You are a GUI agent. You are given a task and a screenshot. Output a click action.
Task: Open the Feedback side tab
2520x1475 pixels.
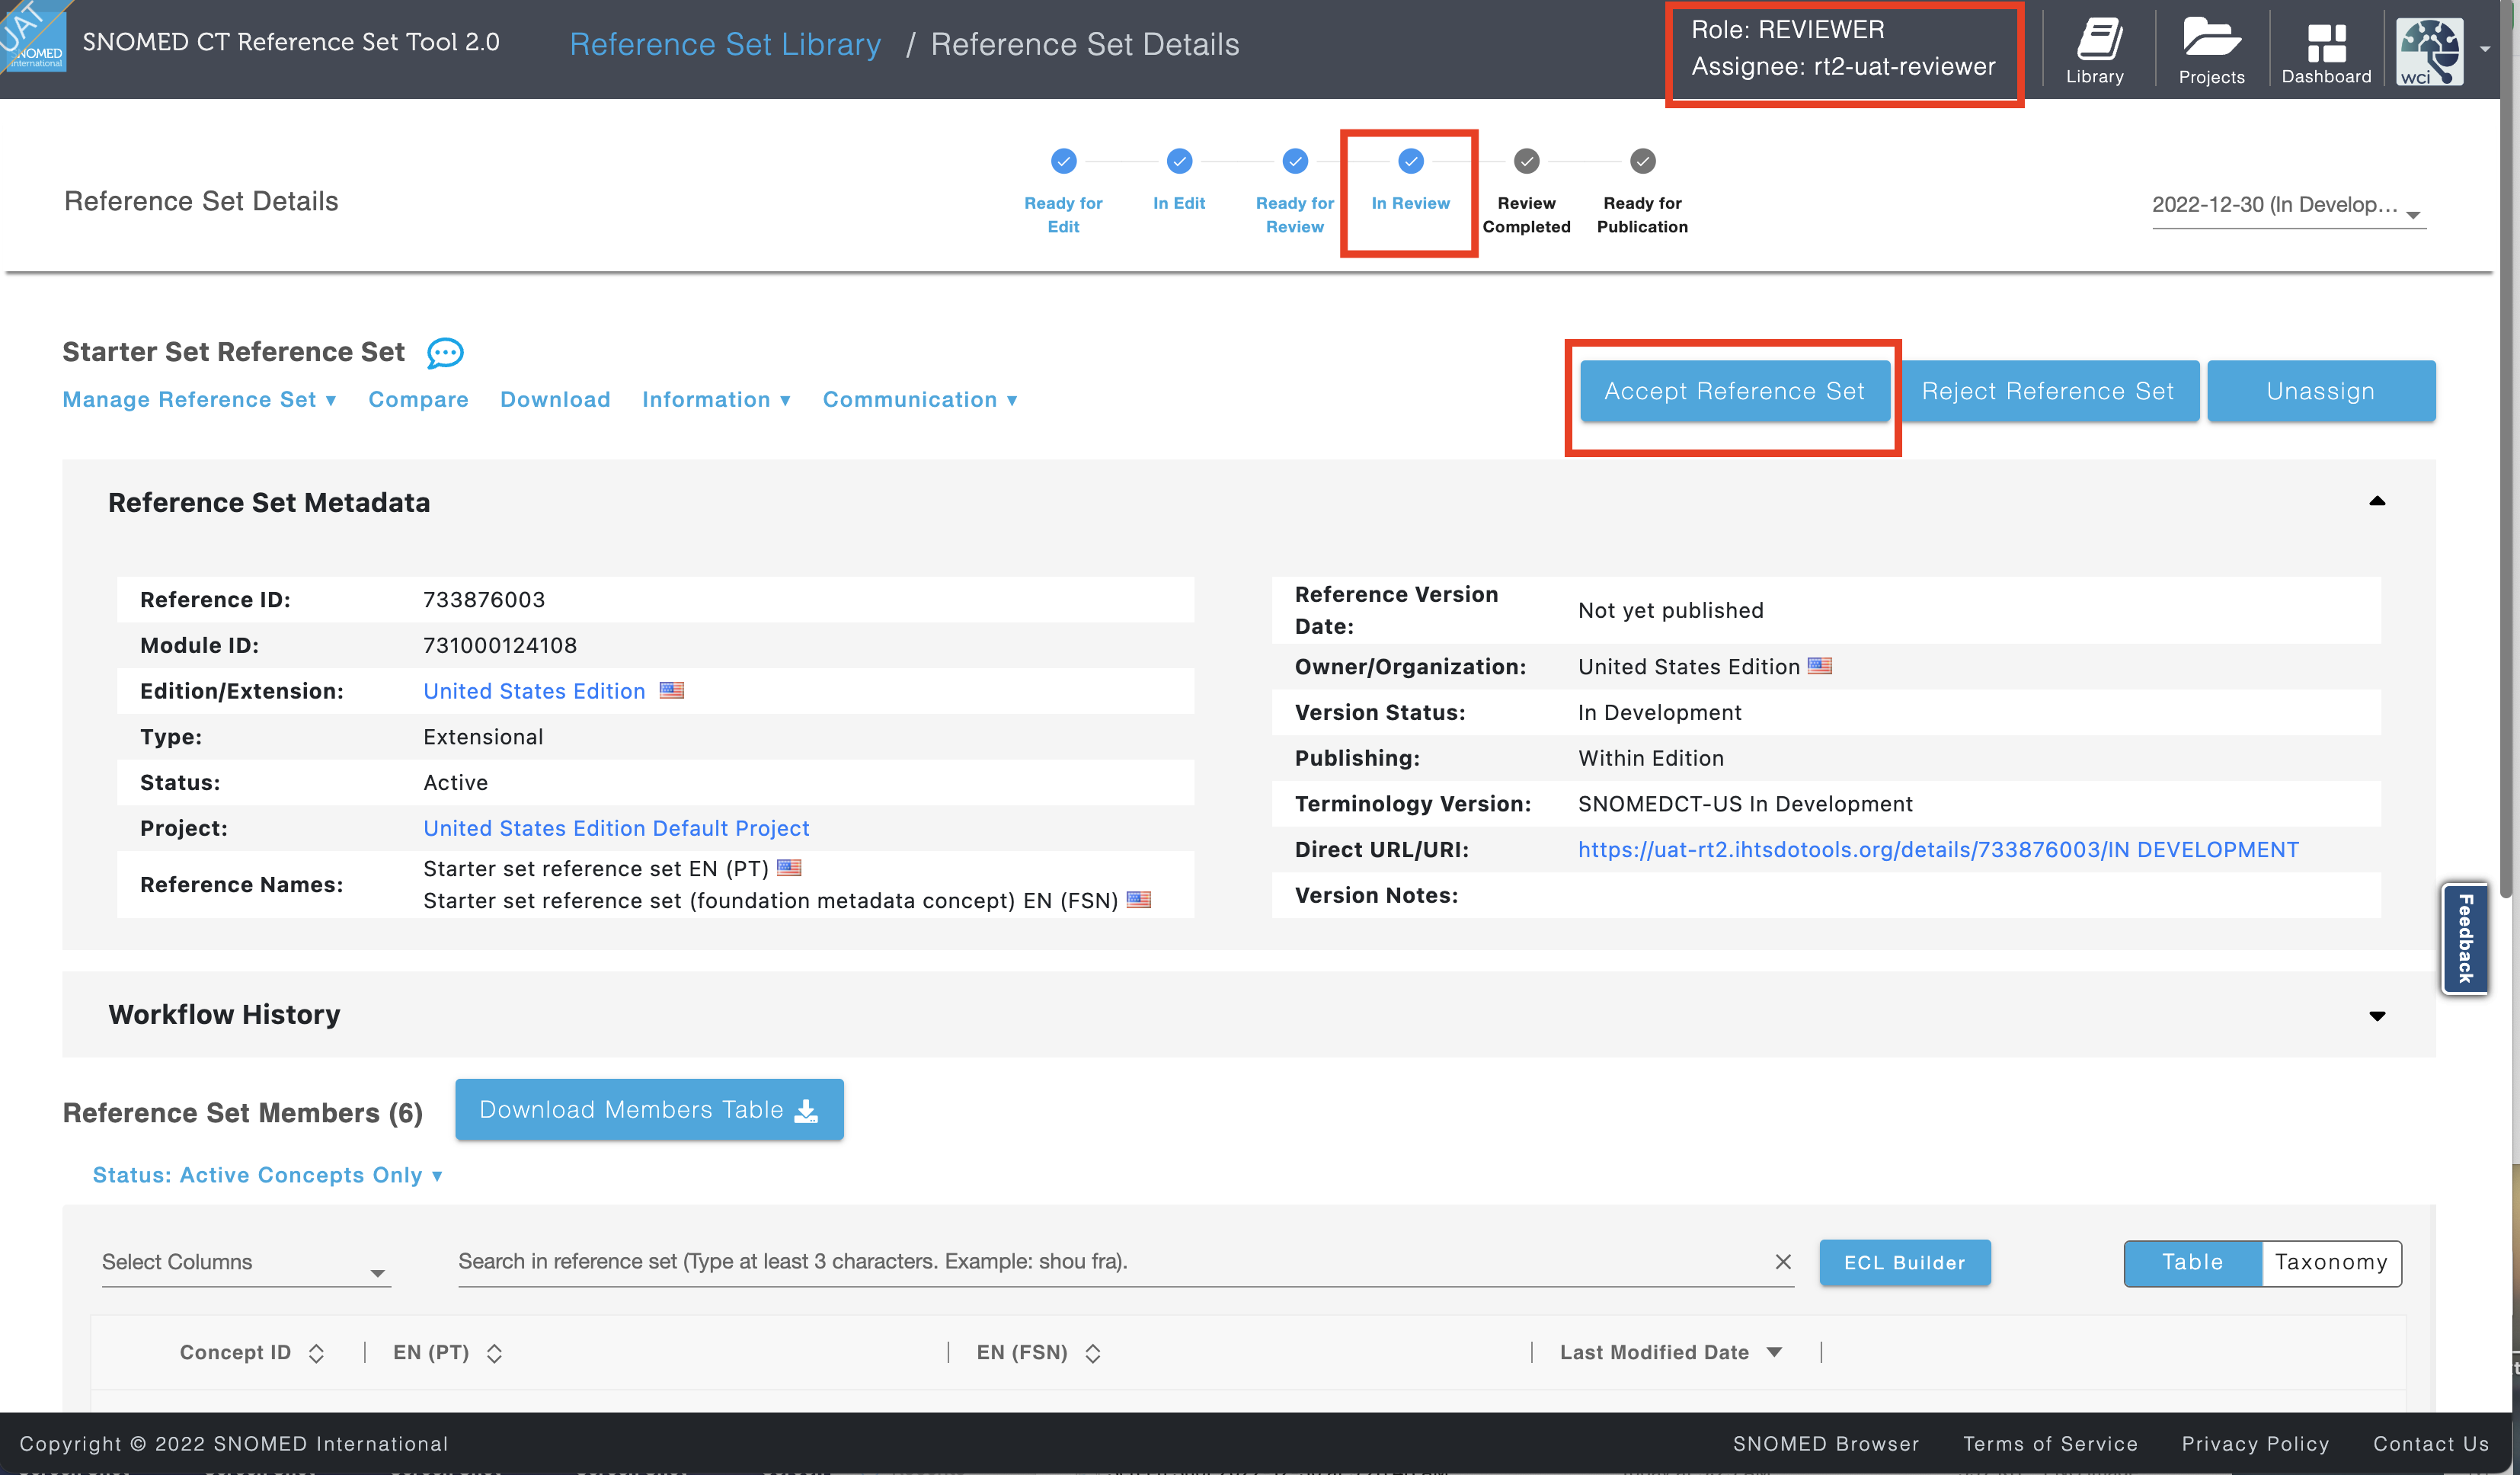point(2465,938)
